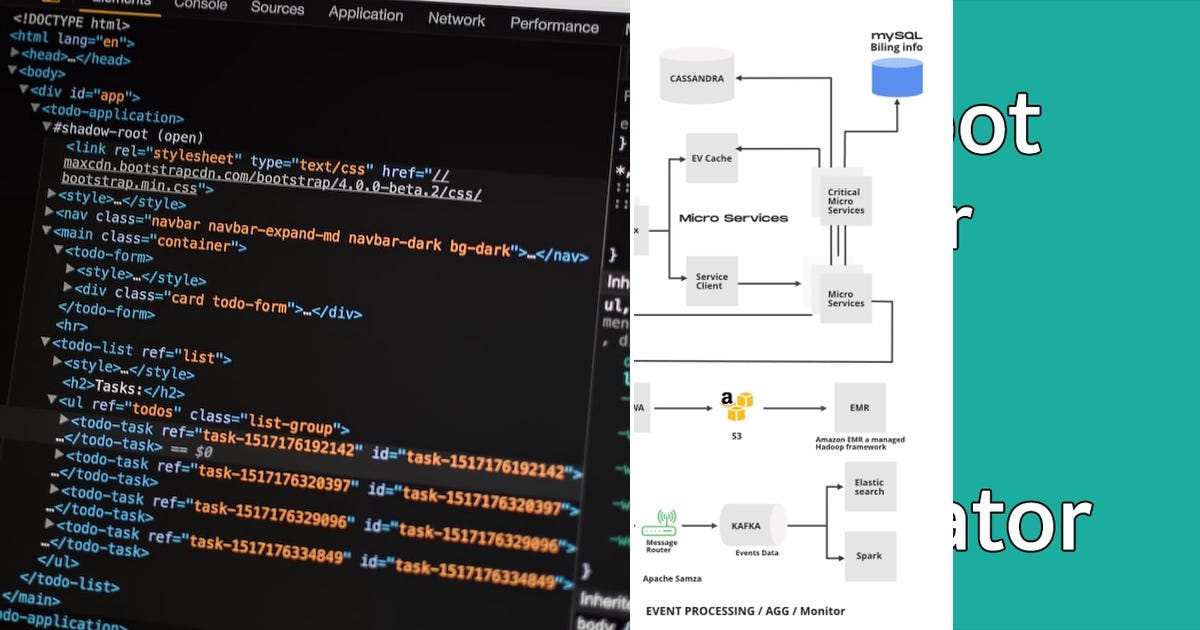Image resolution: width=1200 pixels, height=630 pixels.
Task: Open the Sources tab
Action: point(277,8)
